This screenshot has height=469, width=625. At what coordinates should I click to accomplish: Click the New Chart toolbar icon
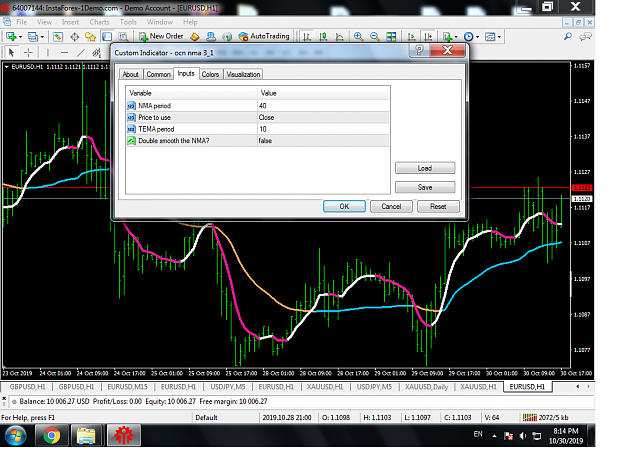click(x=11, y=37)
